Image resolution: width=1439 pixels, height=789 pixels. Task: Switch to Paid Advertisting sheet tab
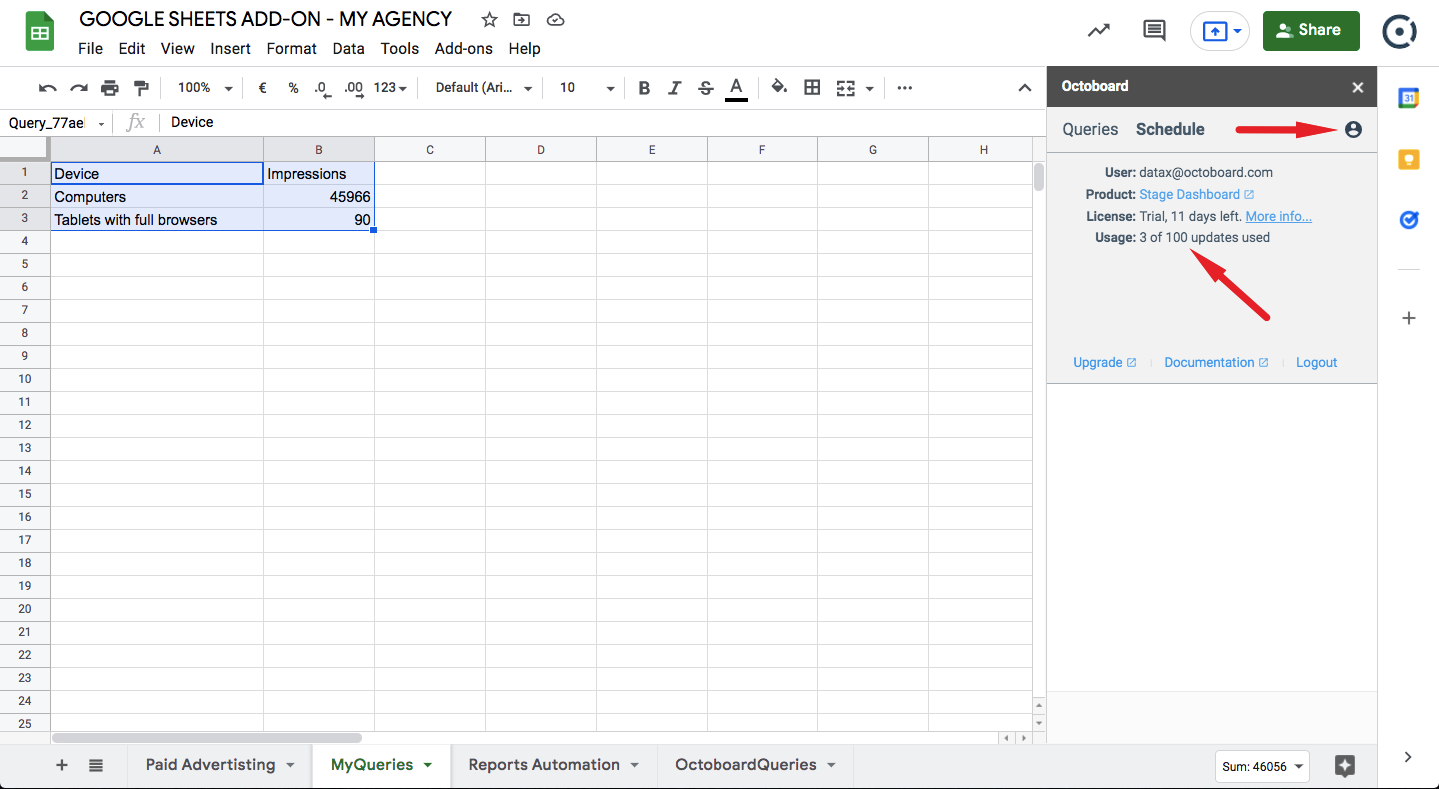click(x=210, y=765)
